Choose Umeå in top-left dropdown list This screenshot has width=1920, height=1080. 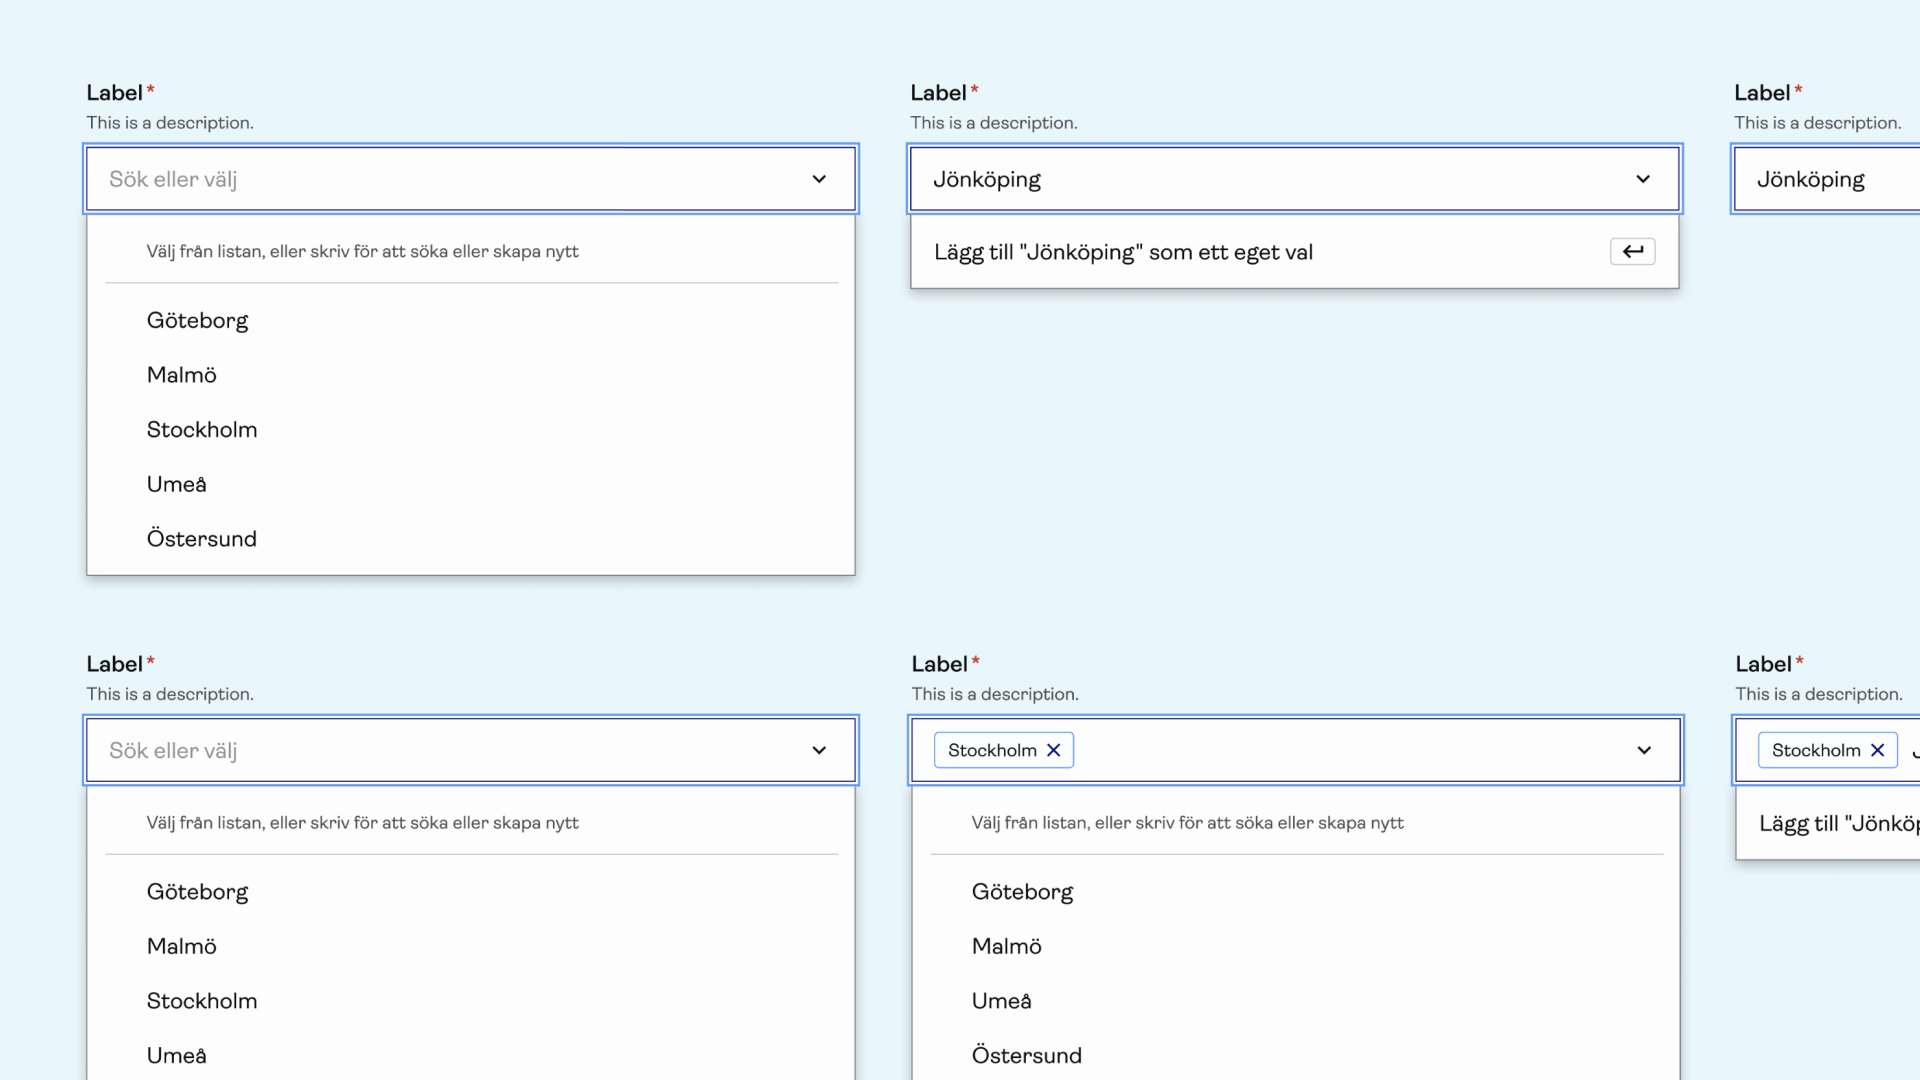[176, 485]
